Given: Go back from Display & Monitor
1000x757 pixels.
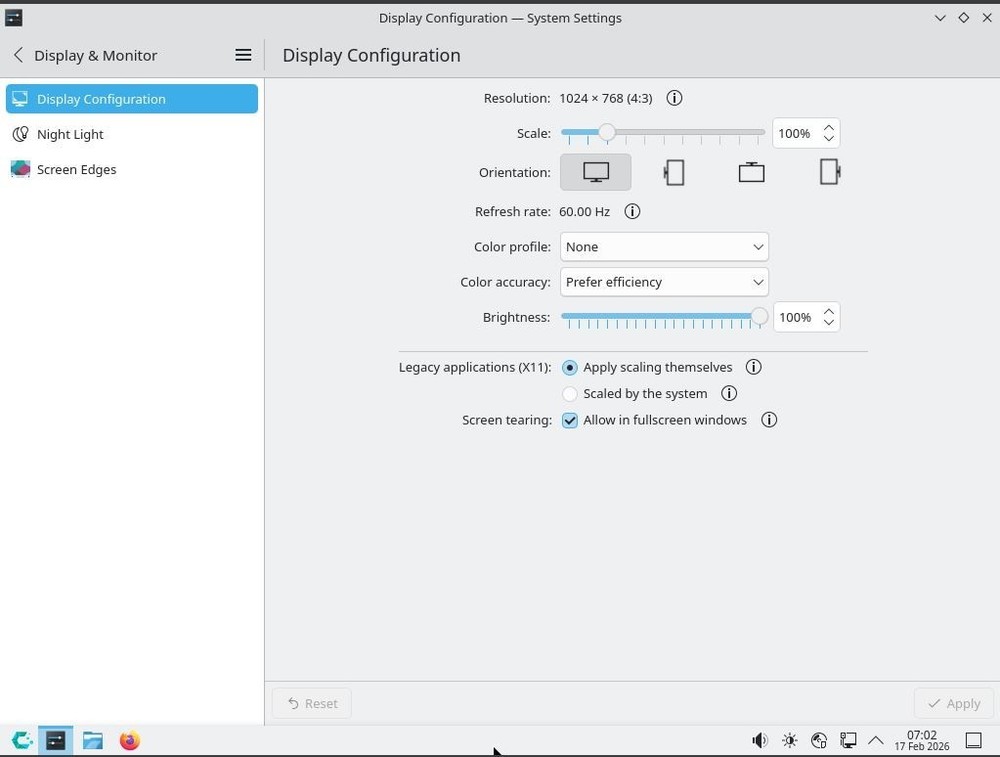Looking at the screenshot, I should 18,55.
